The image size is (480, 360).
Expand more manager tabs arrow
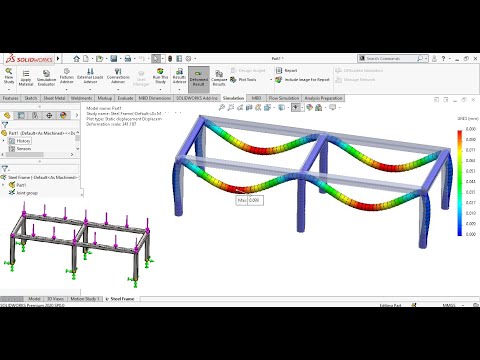pos(77,115)
